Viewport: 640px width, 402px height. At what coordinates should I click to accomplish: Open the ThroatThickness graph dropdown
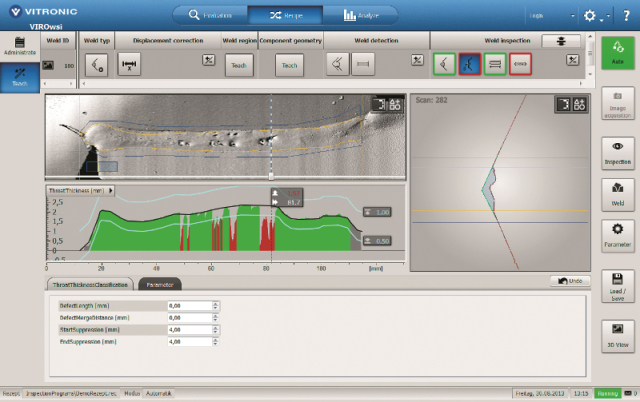coord(112,190)
